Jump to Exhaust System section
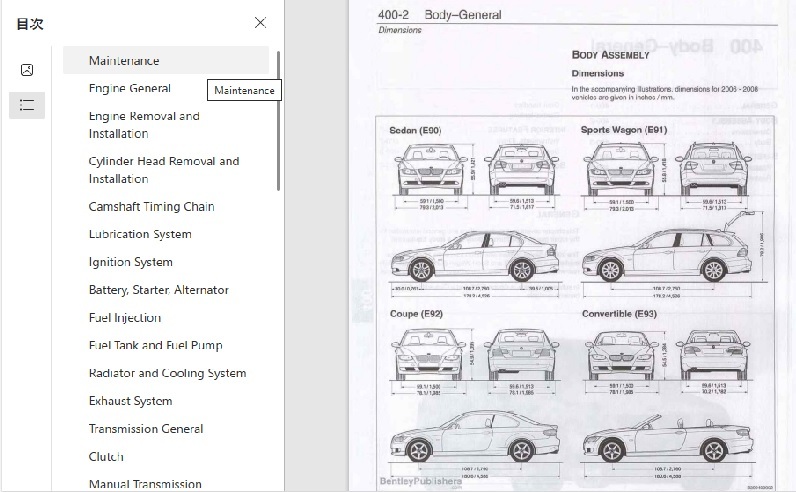The image size is (796, 492). pos(130,401)
